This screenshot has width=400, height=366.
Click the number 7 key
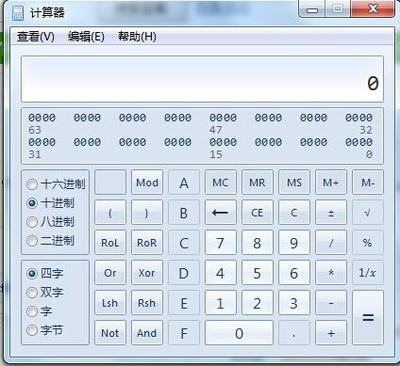coord(221,243)
